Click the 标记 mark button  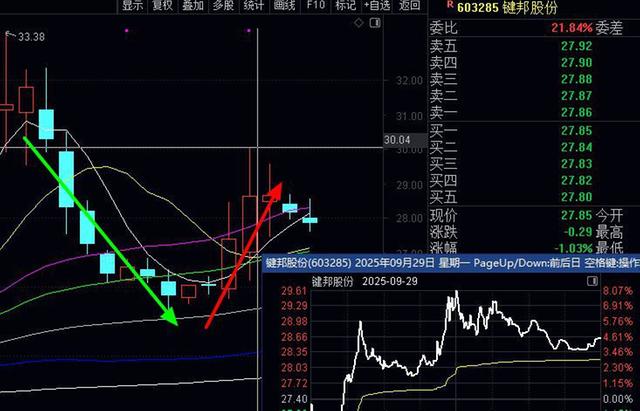pyautogui.click(x=345, y=5)
